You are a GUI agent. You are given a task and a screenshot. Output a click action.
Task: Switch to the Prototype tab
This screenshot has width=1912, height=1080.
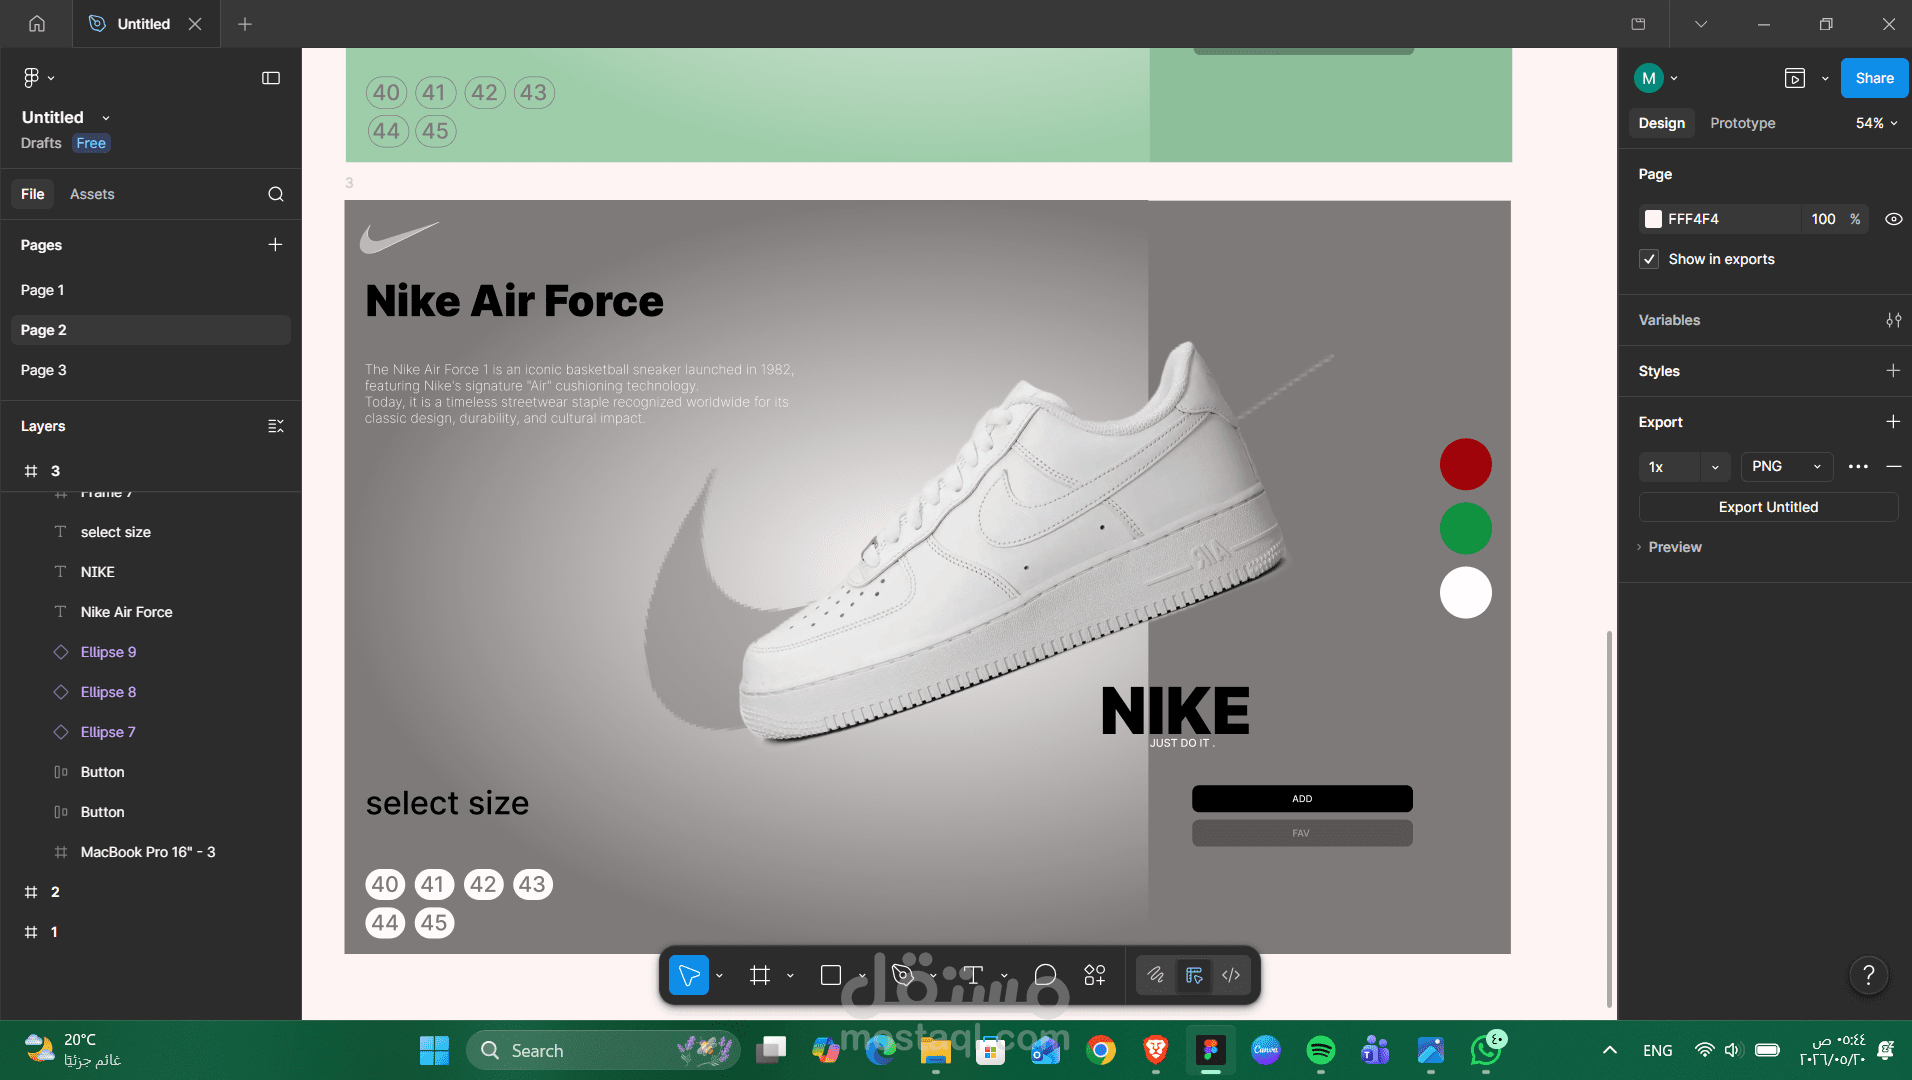click(1742, 123)
